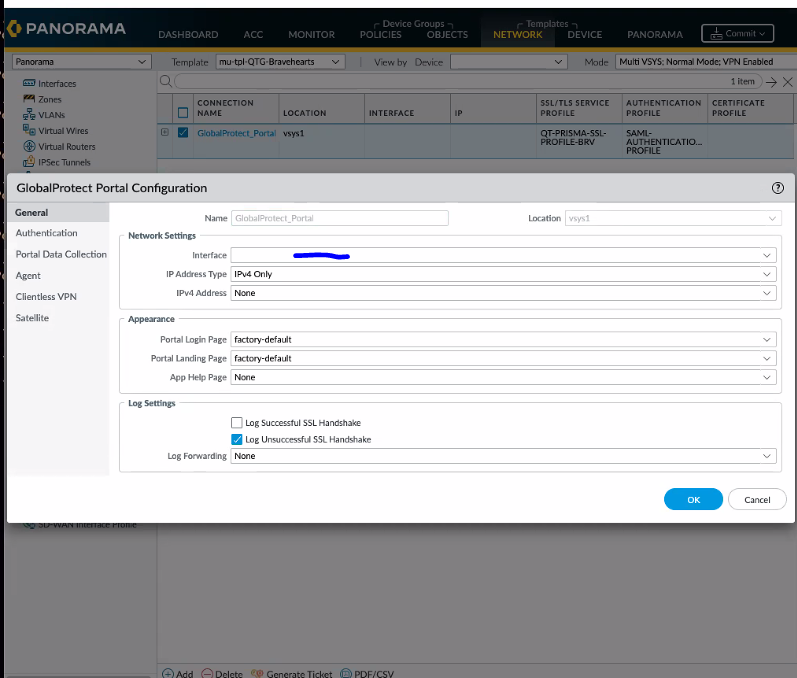Click into the search input field
This screenshot has width=797, height=678.
(x=452, y=81)
